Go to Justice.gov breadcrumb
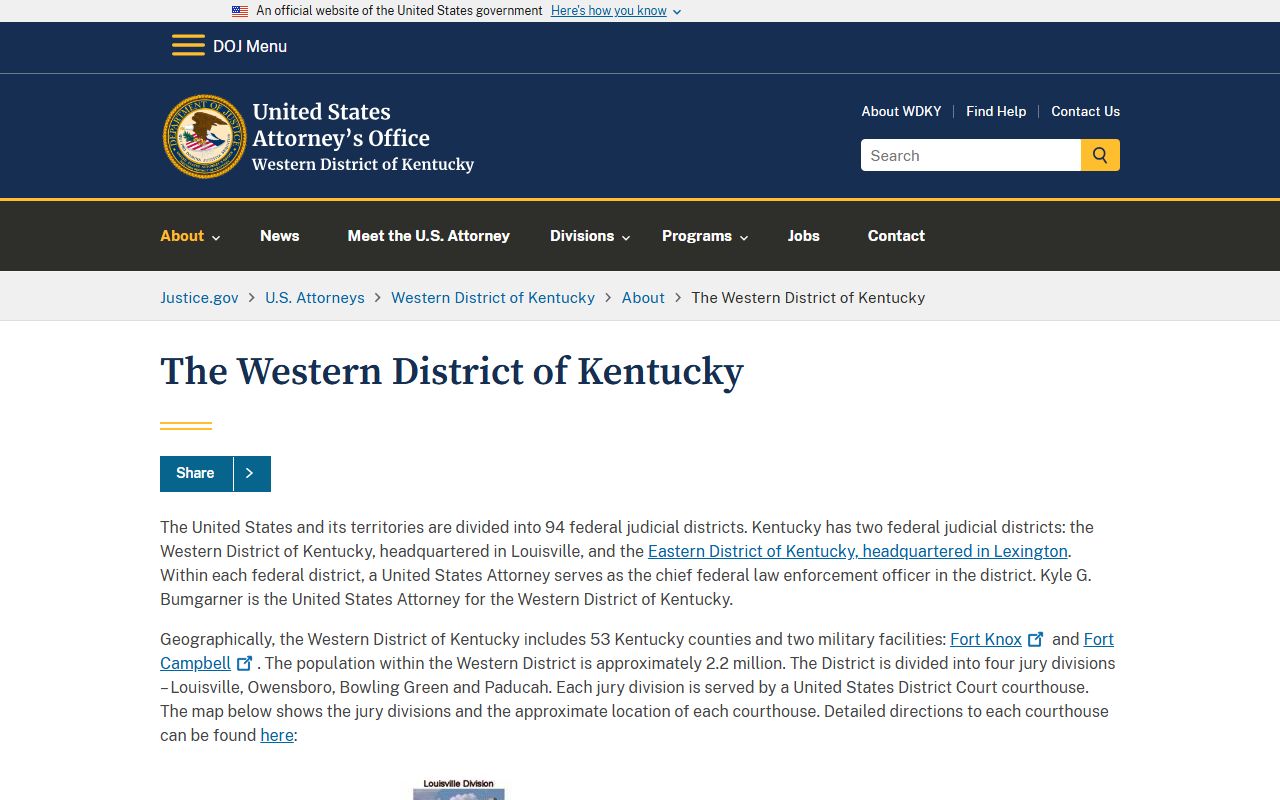Image resolution: width=1280 pixels, height=800 pixels. coord(199,297)
